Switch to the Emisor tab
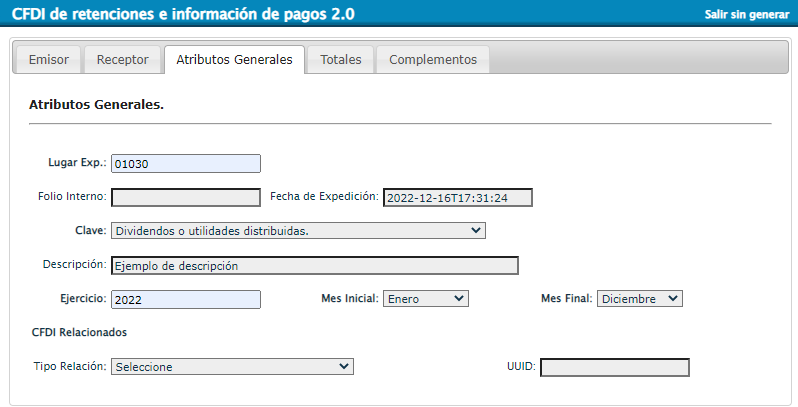798x407 pixels. (48, 60)
